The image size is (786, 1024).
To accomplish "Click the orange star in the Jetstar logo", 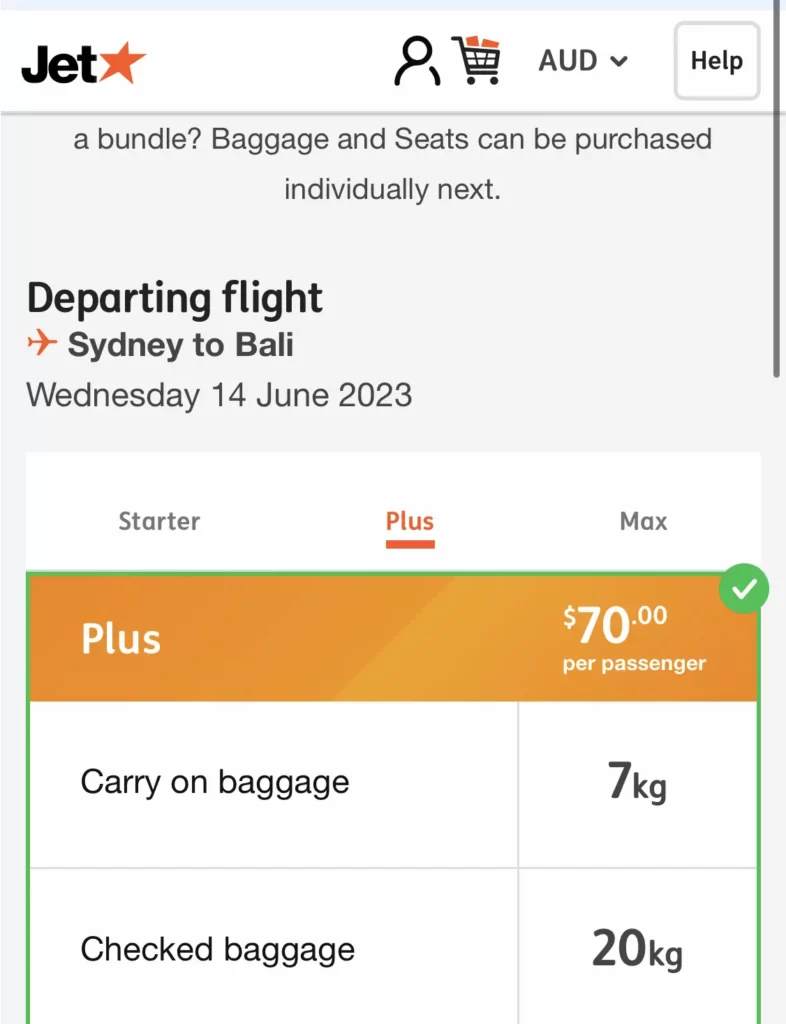I will click(122, 61).
